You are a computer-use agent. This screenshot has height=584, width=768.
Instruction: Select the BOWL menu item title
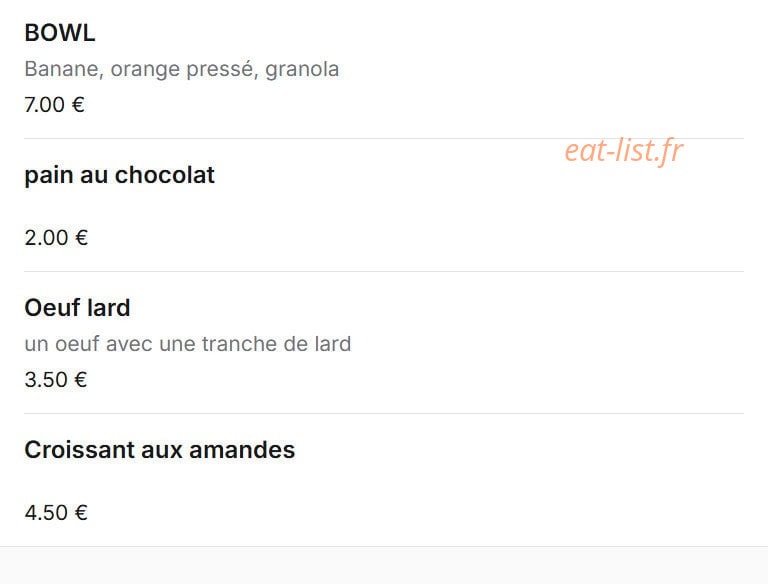[60, 33]
